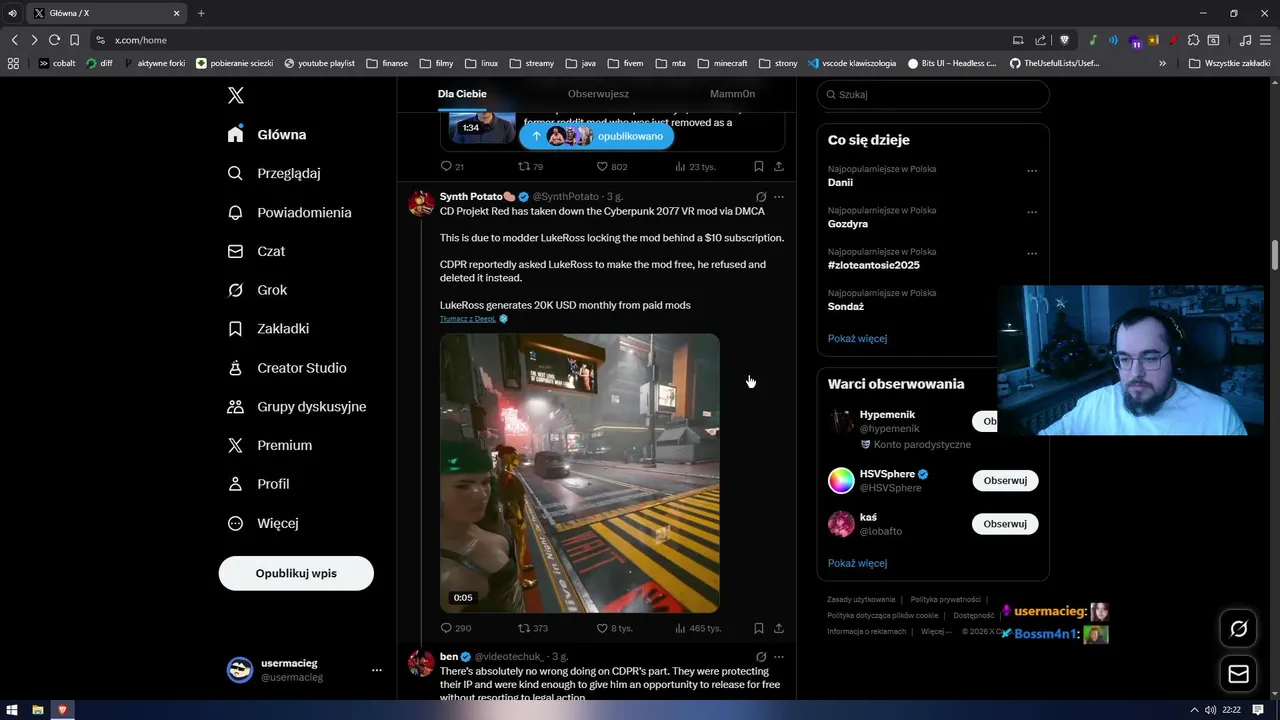This screenshot has height=720, width=1280.
Task: Open Grok from sidebar
Action: [257, 290]
